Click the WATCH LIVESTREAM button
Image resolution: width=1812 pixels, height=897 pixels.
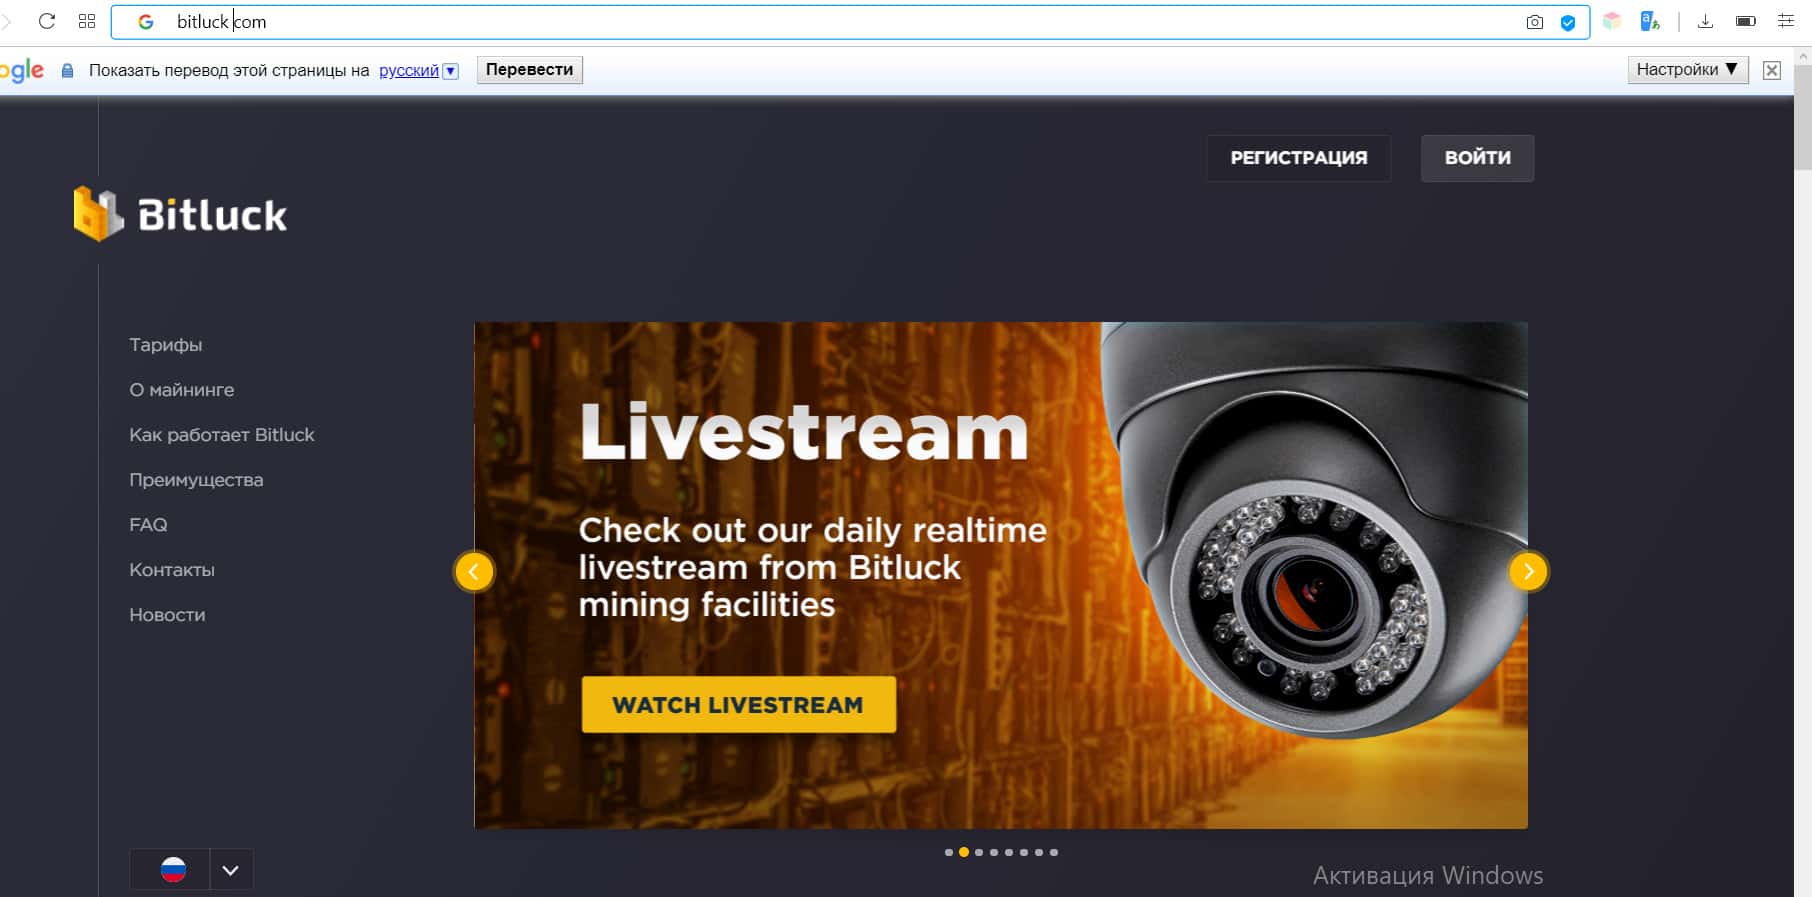click(738, 705)
